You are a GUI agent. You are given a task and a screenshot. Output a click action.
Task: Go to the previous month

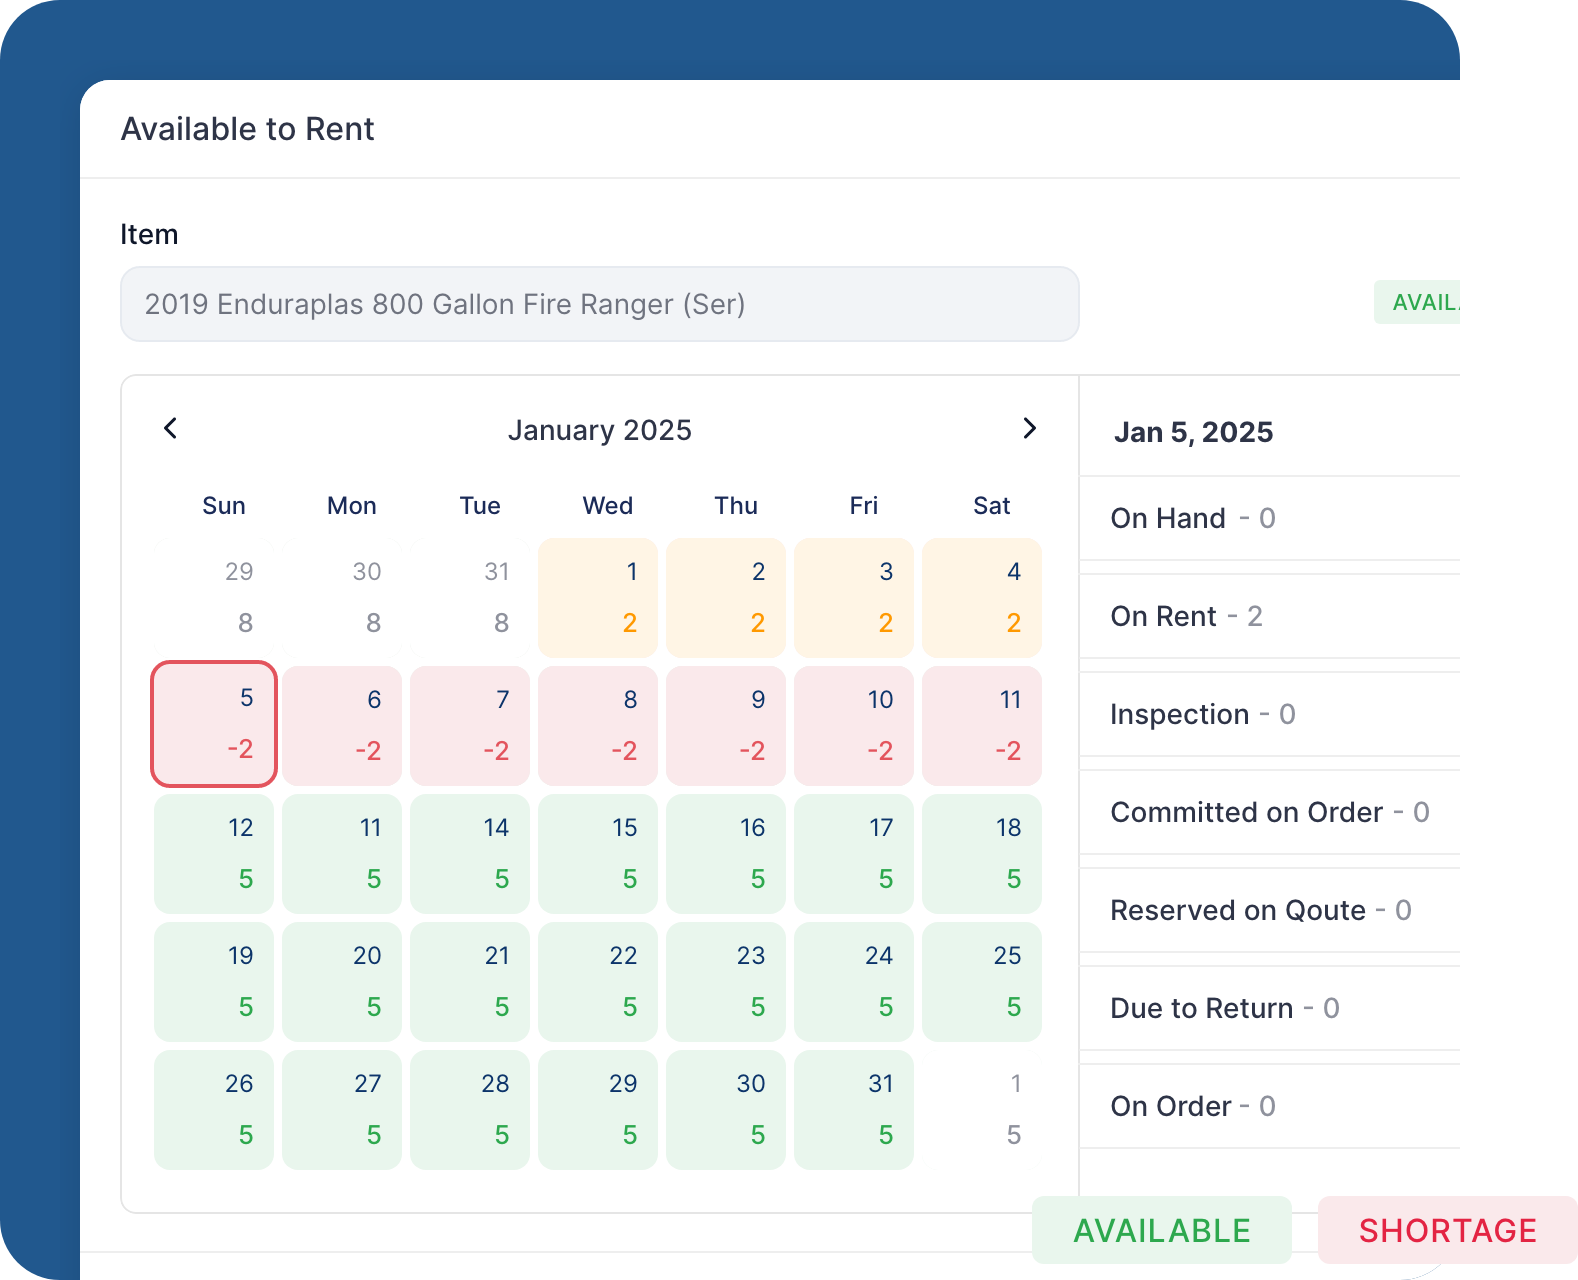[x=171, y=428]
